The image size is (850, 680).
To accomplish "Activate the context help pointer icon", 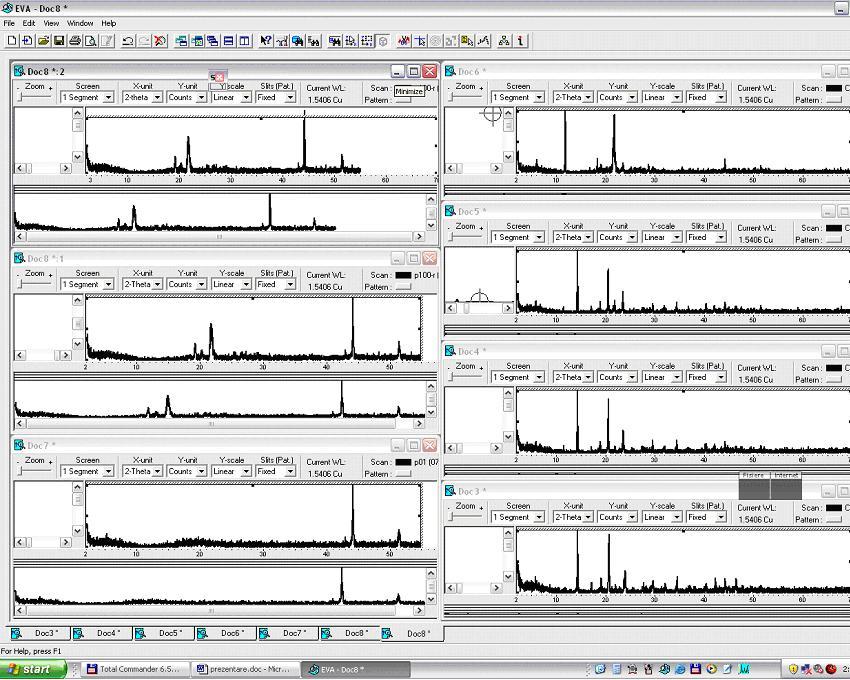I will (x=266, y=41).
